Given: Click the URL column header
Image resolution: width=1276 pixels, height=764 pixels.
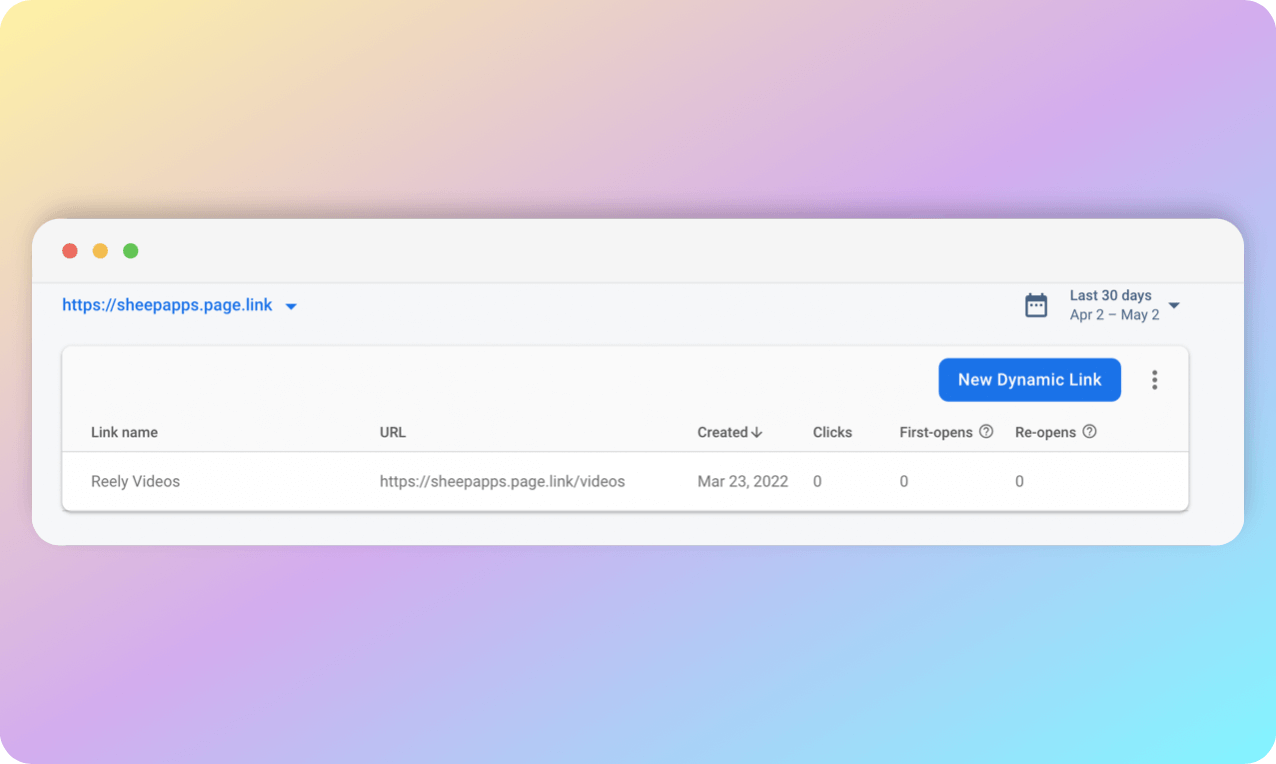Looking at the screenshot, I should point(392,432).
